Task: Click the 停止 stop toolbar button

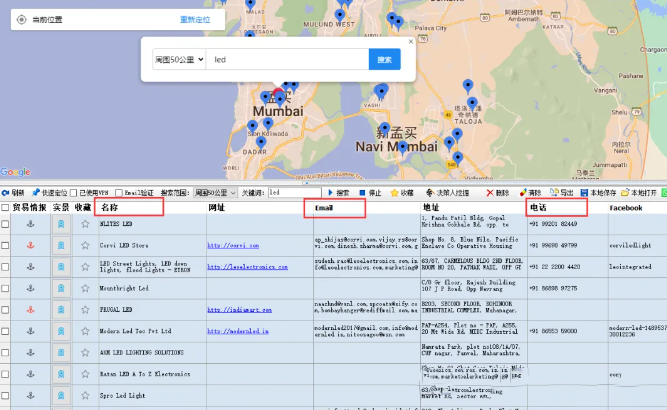Action: click(x=370, y=193)
